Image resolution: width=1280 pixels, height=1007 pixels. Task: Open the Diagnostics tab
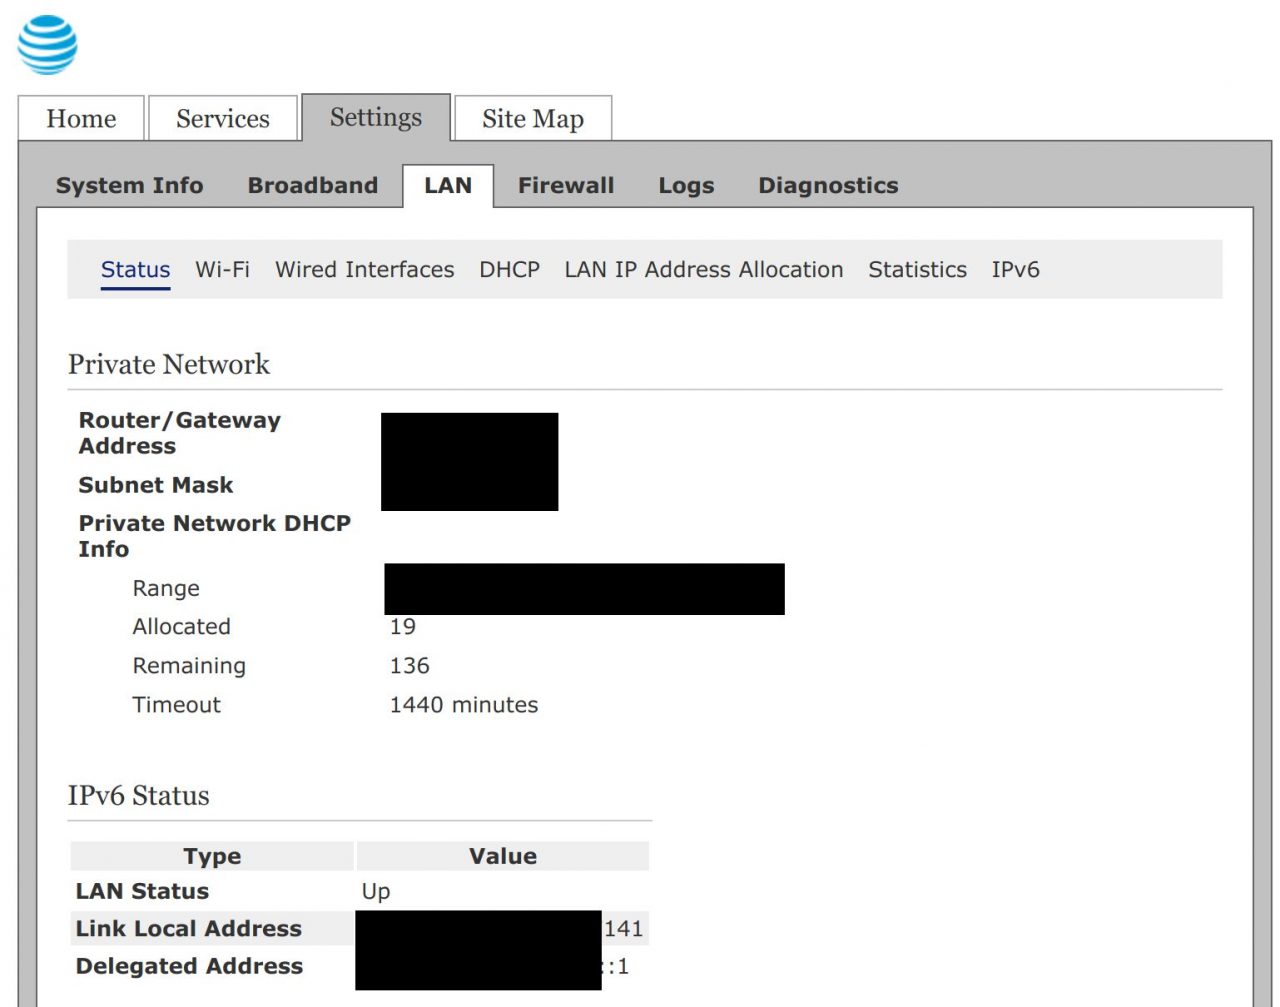(x=828, y=185)
